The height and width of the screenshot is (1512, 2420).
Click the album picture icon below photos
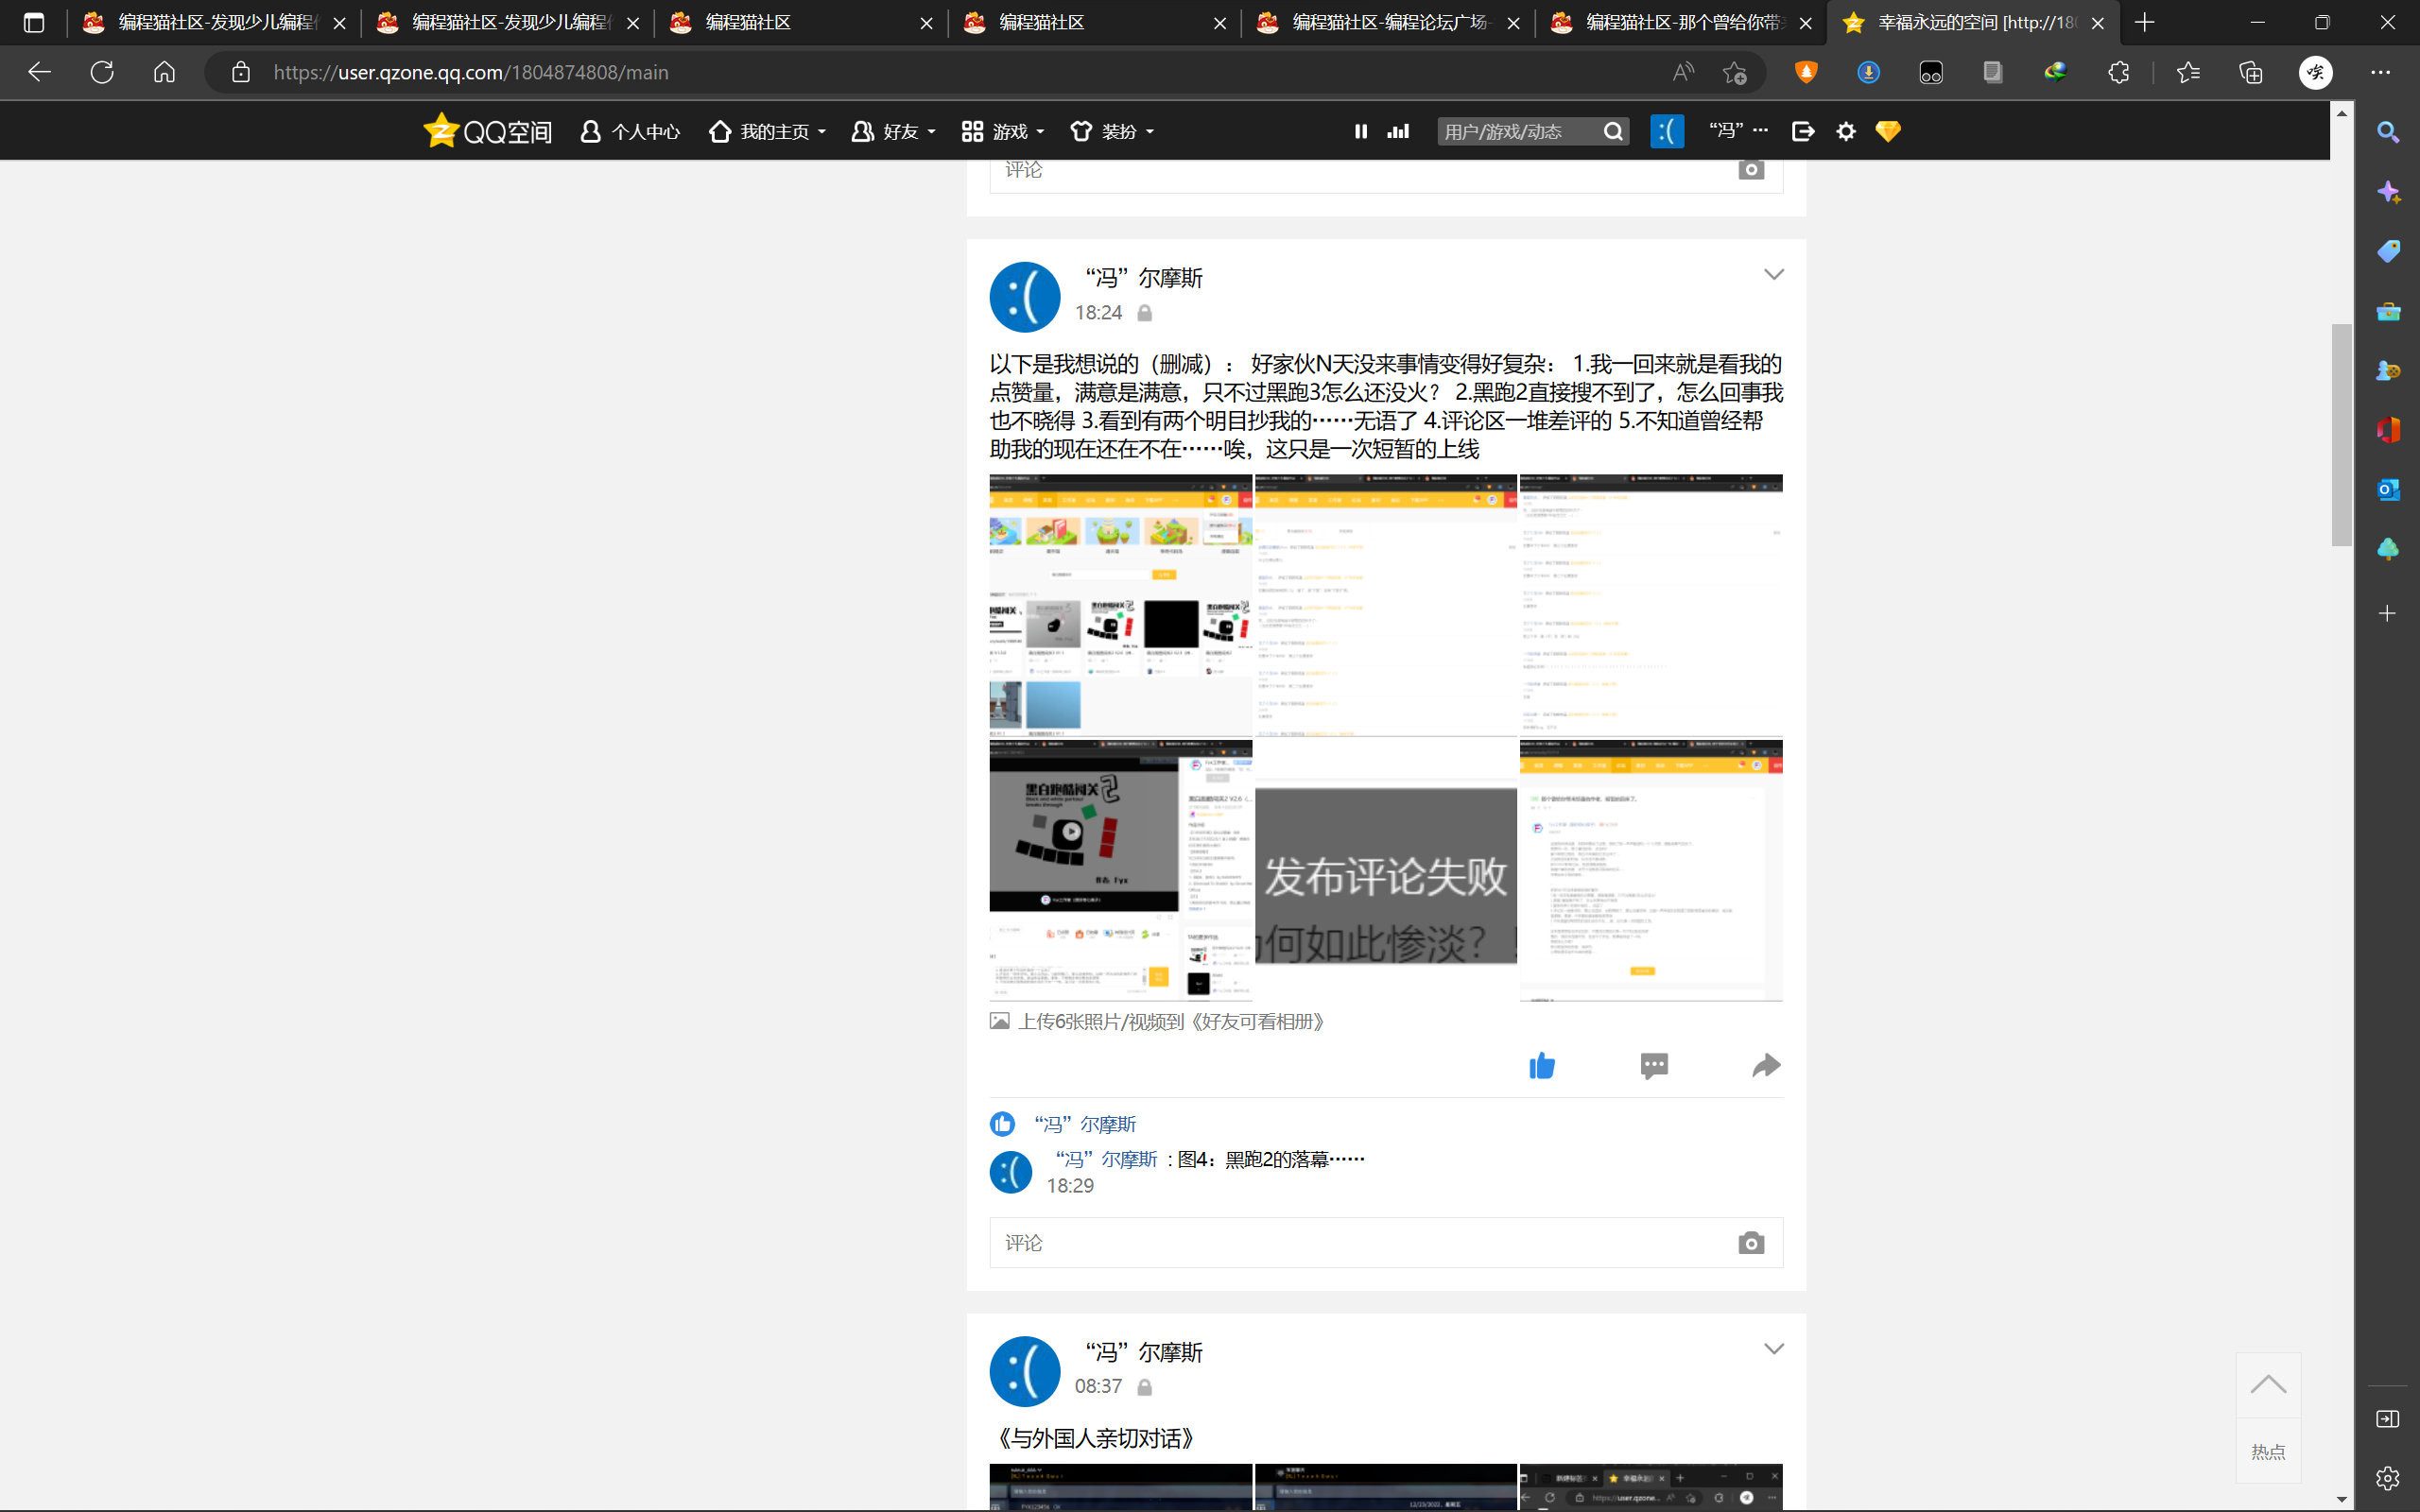click(1000, 1021)
